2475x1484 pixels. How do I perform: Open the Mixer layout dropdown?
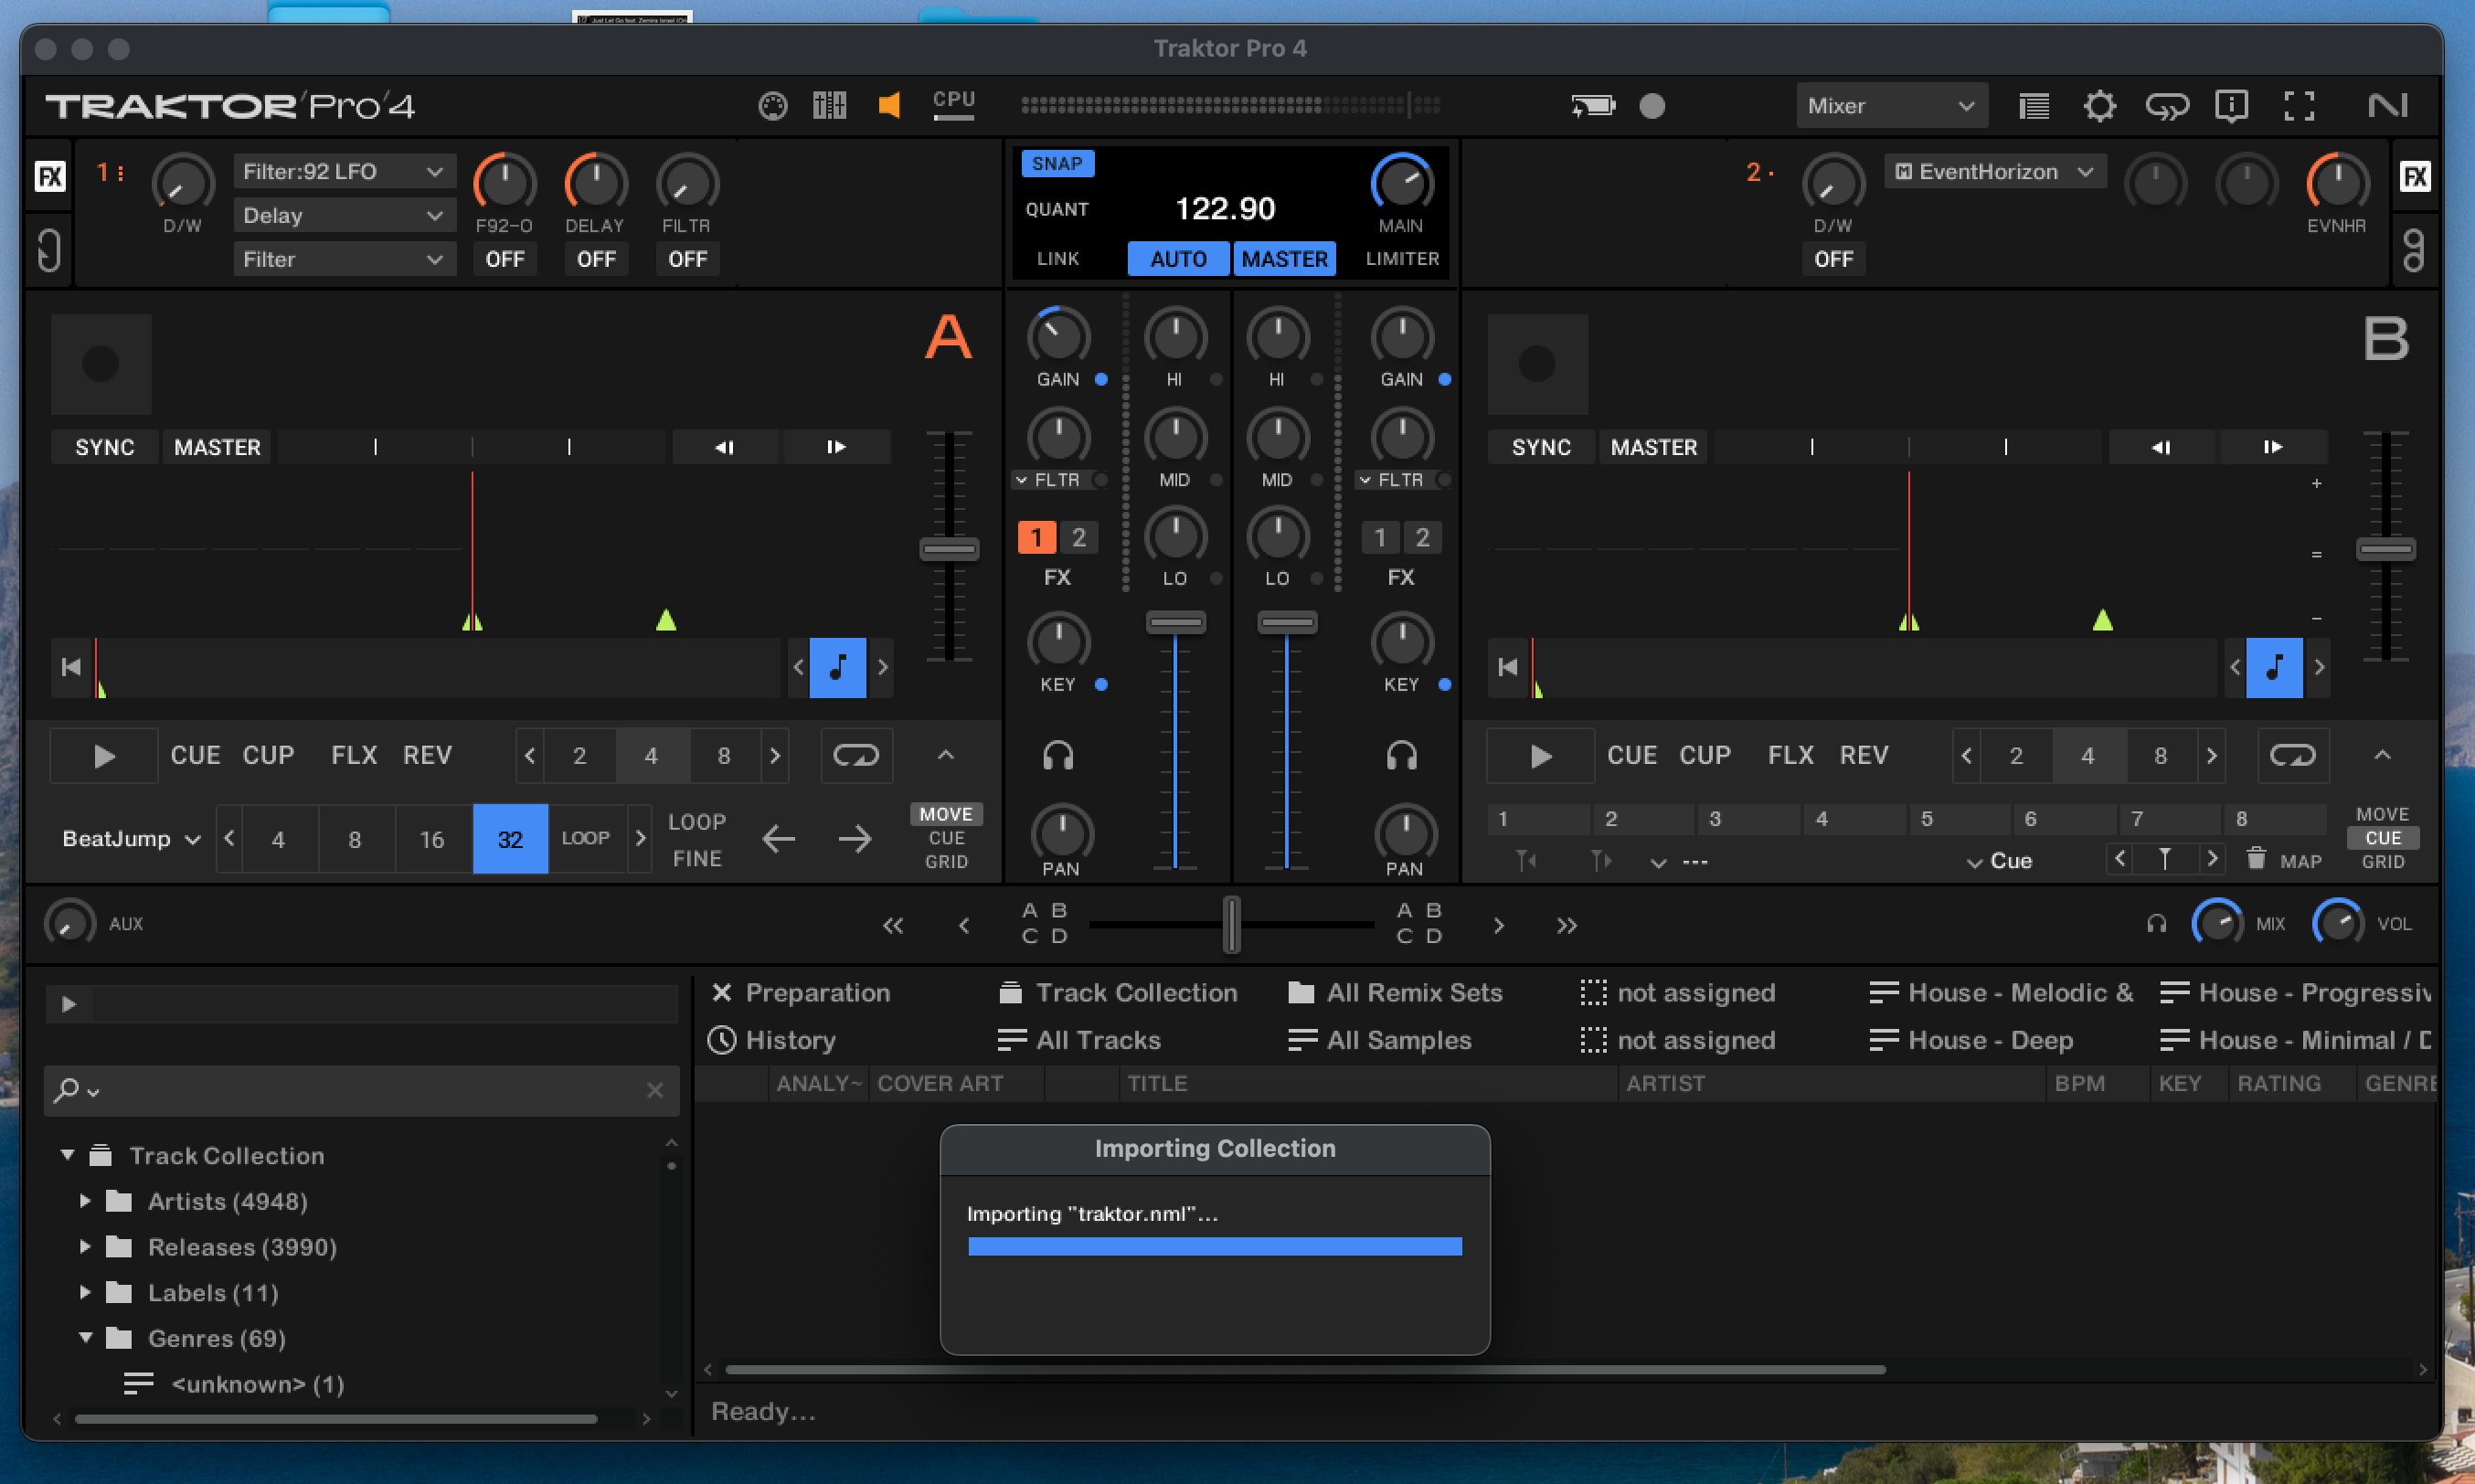(1890, 106)
